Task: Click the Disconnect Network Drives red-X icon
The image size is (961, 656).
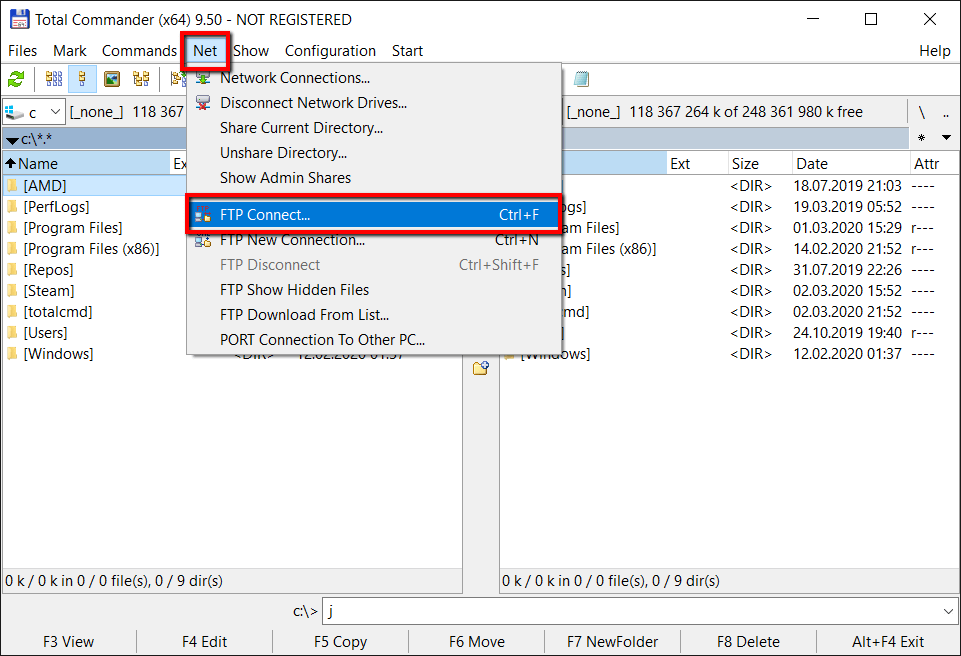Action: pyautogui.click(x=203, y=103)
